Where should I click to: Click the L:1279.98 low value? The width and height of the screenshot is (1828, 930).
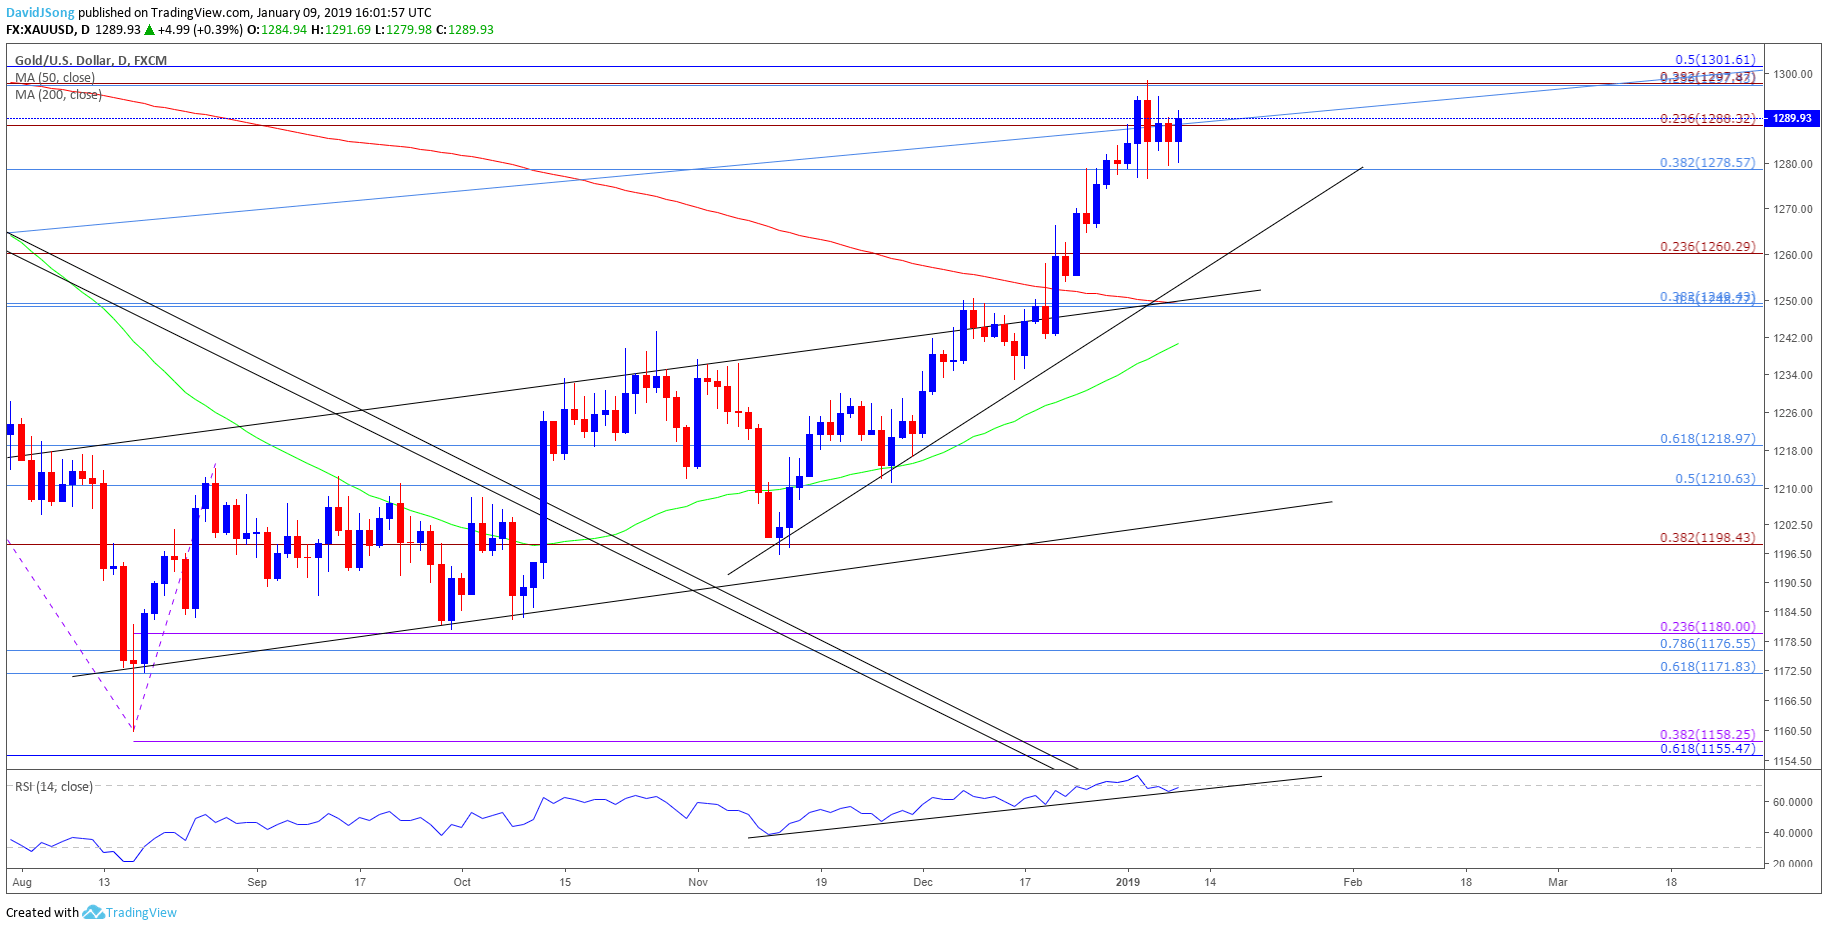click(404, 30)
